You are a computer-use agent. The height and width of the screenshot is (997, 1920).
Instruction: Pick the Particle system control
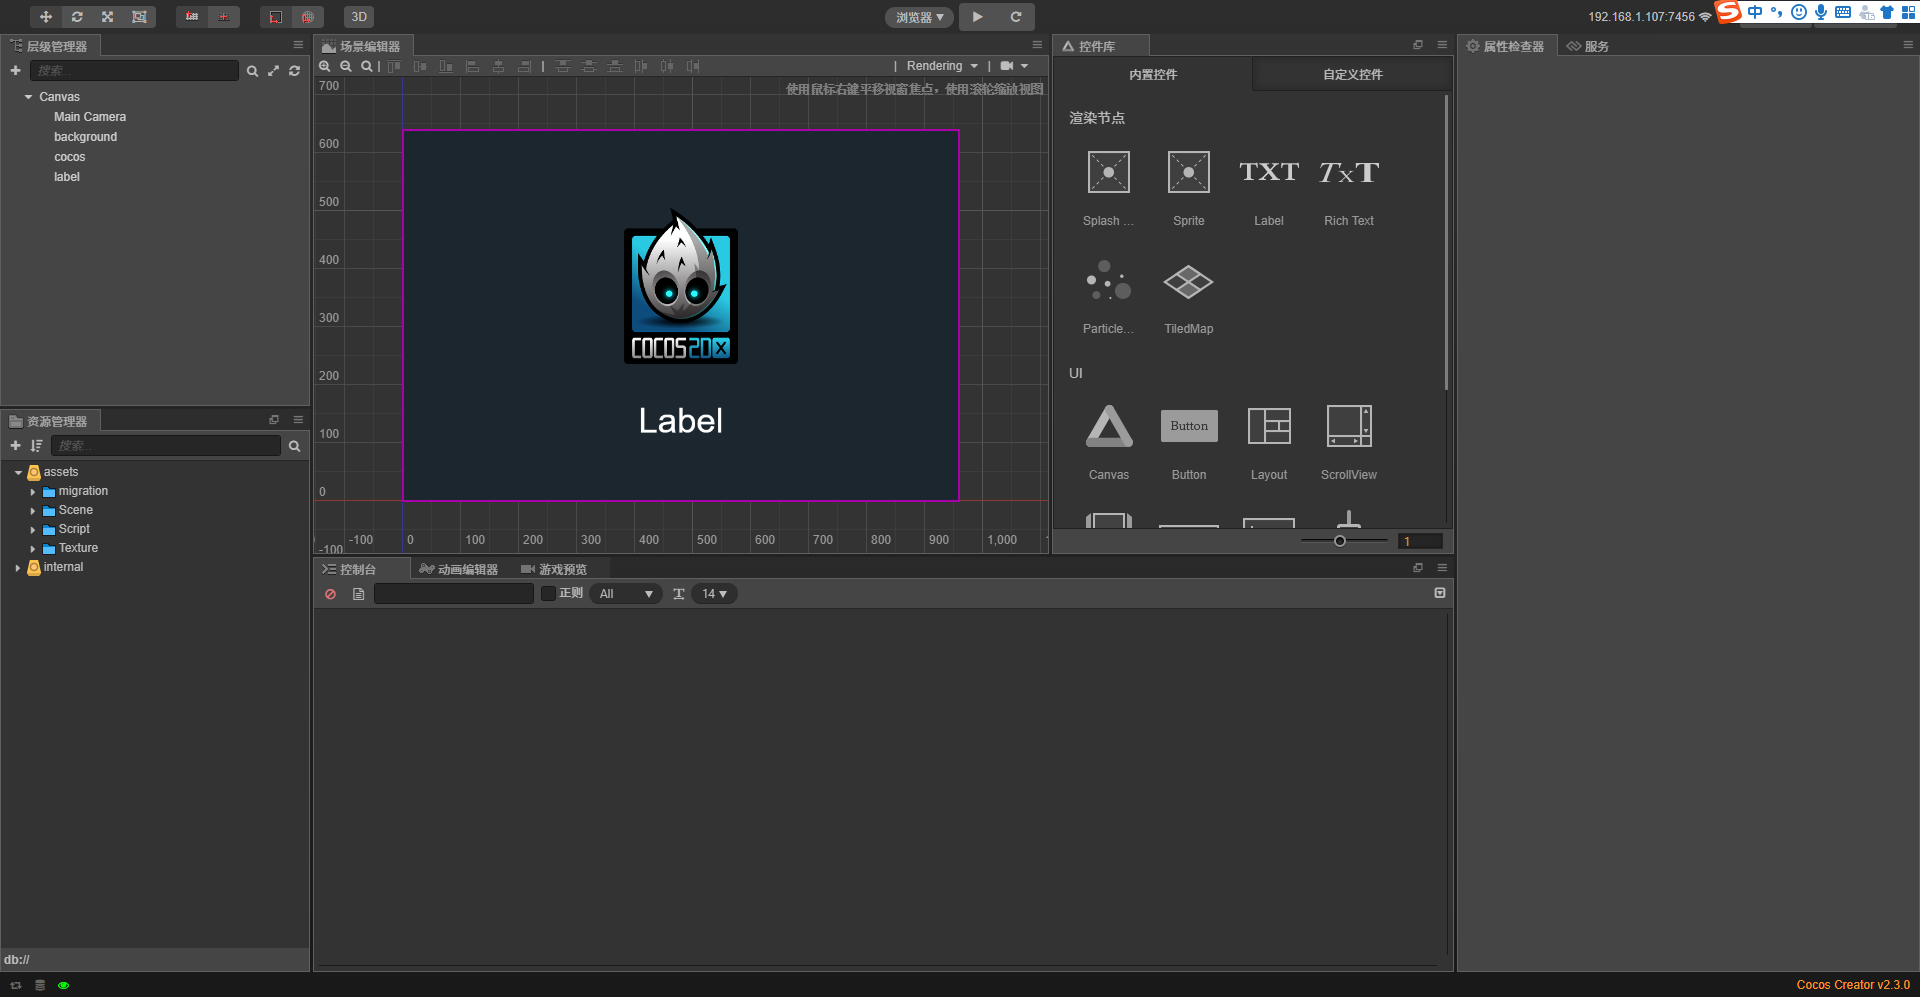point(1108,296)
